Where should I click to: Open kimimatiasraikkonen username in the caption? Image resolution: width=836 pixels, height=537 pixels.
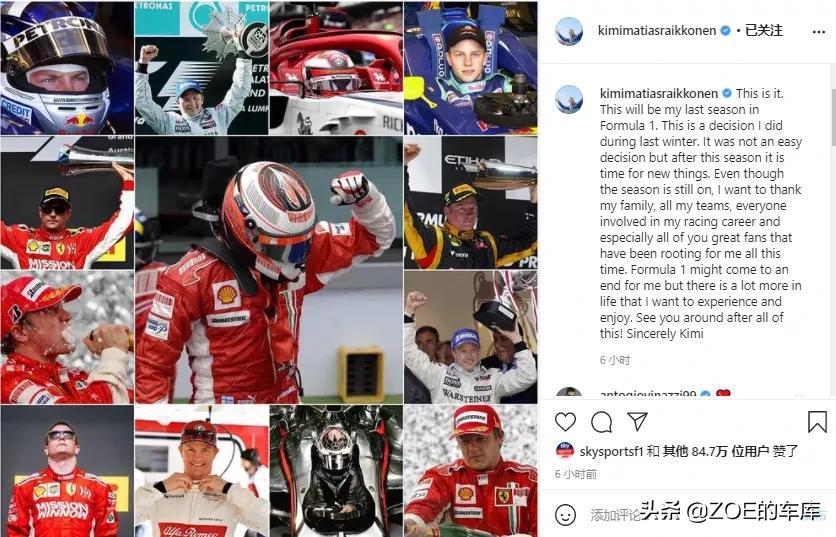(x=659, y=93)
